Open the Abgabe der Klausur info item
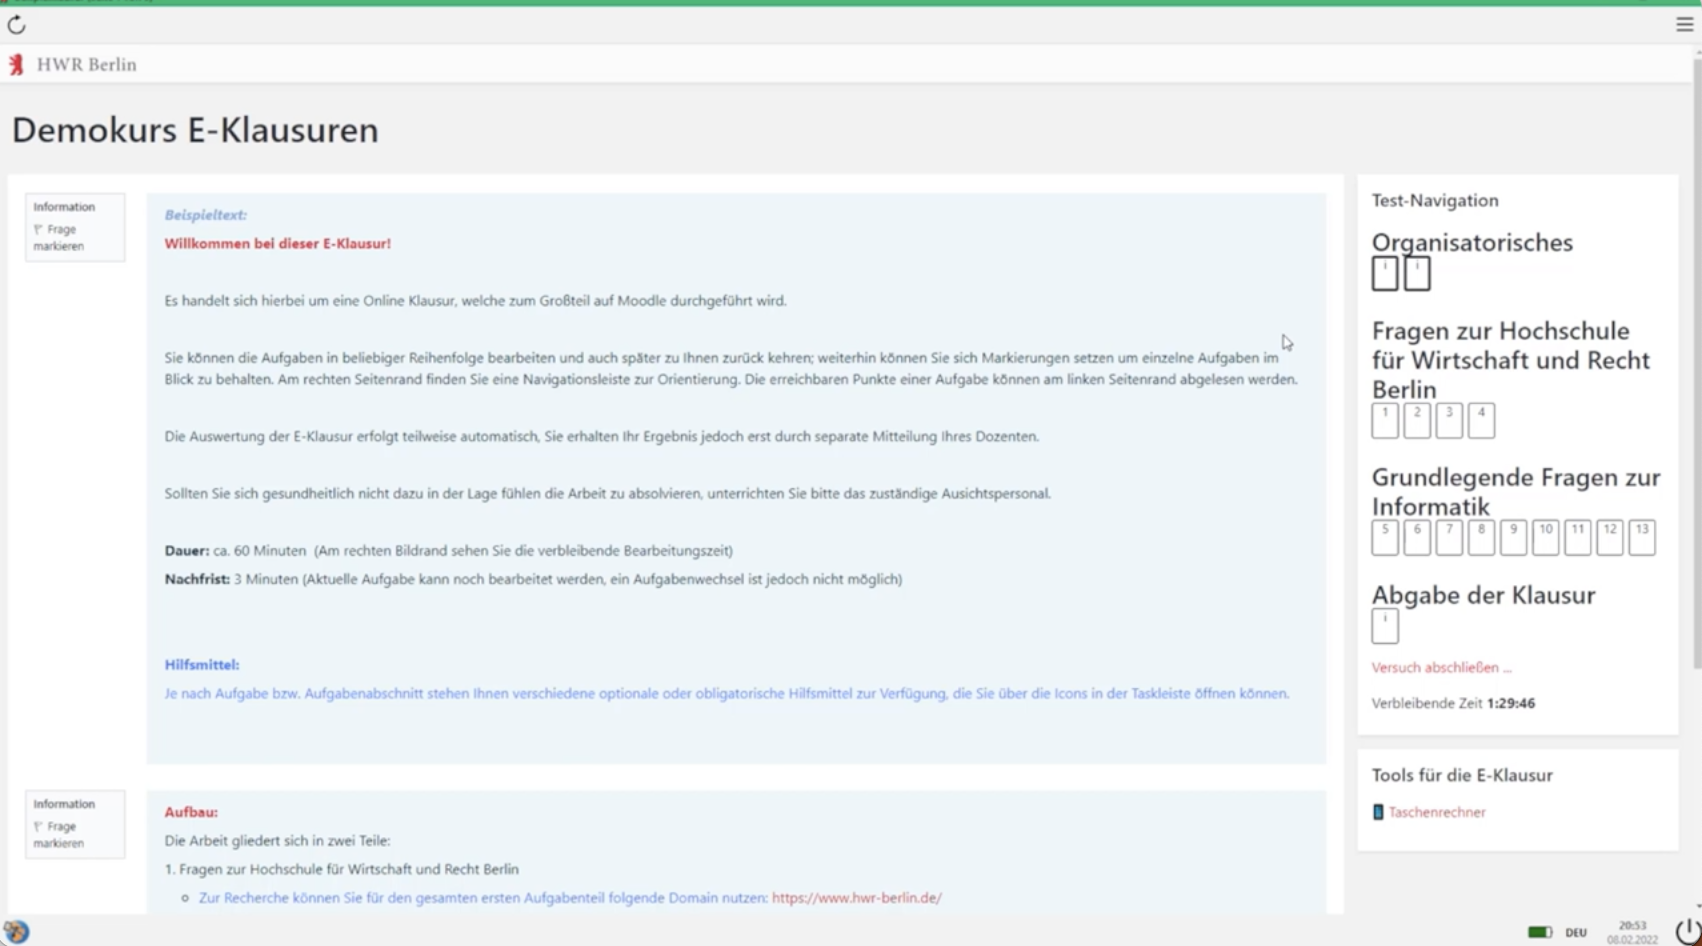The width and height of the screenshot is (1702, 946). click(1384, 626)
